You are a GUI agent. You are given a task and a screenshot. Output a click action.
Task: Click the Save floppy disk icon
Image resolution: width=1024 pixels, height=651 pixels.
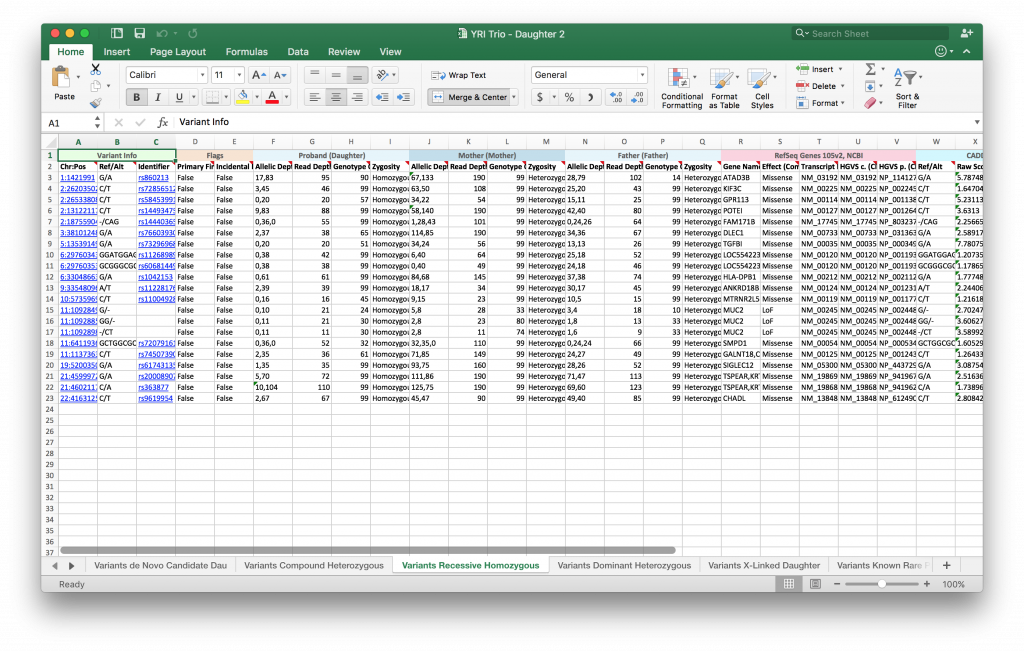(x=140, y=33)
